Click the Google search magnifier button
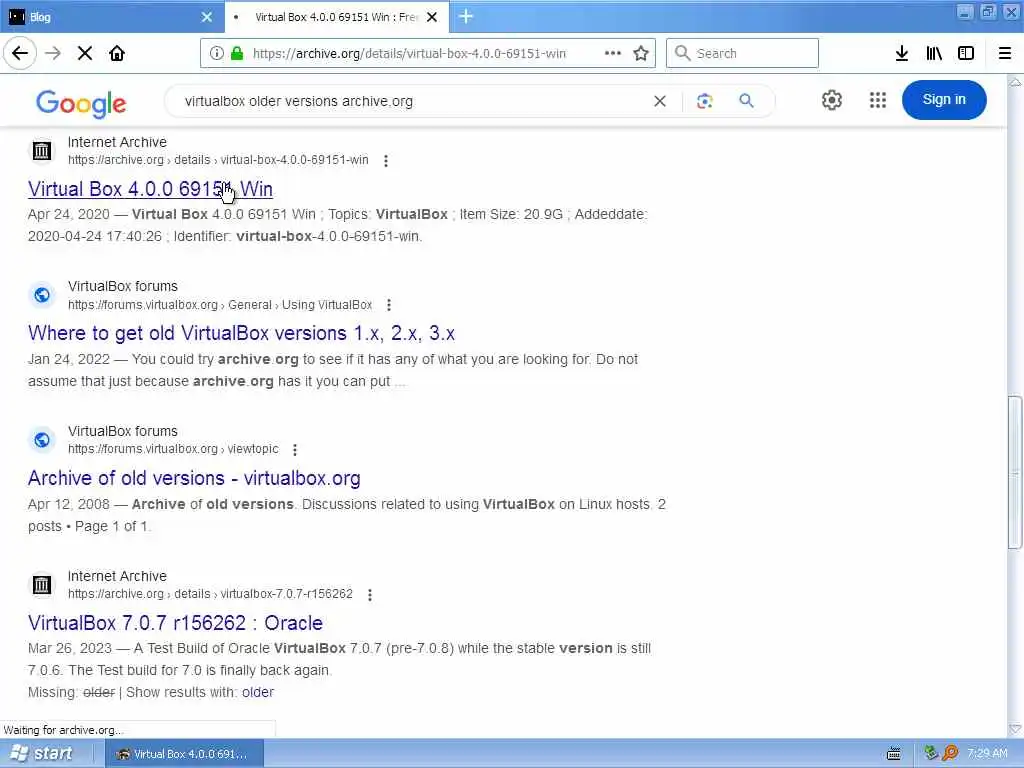The image size is (1024, 768). tap(746, 101)
